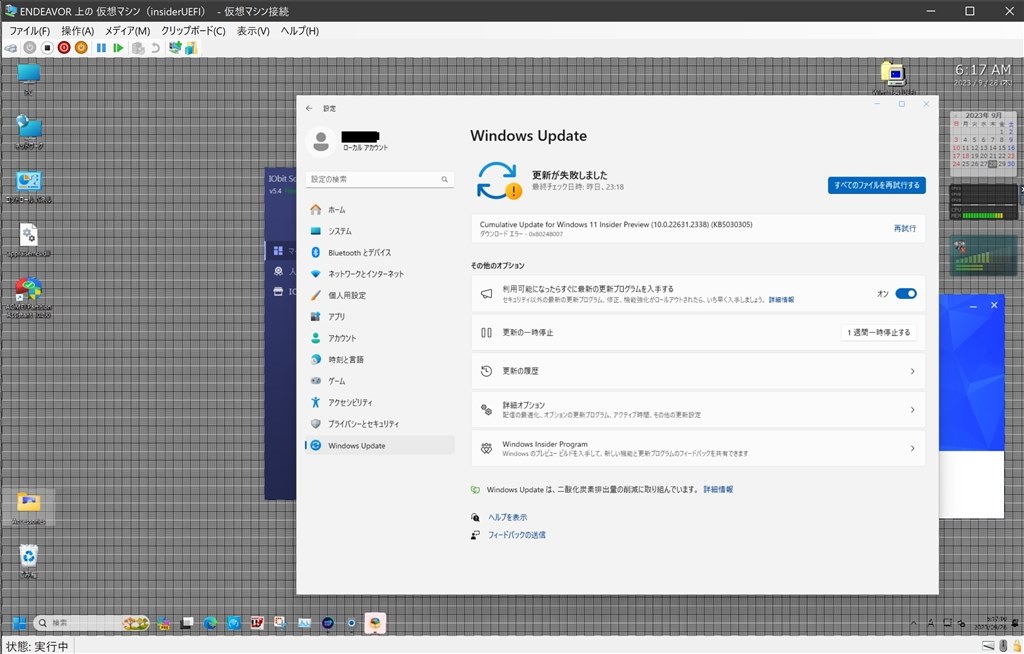Click 詳細情報 link about carbon emissions
The height and width of the screenshot is (654, 1024).
coord(718,489)
